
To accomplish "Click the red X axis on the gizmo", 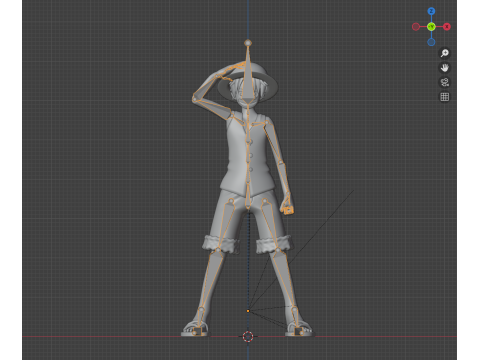I will coord(447,27).
